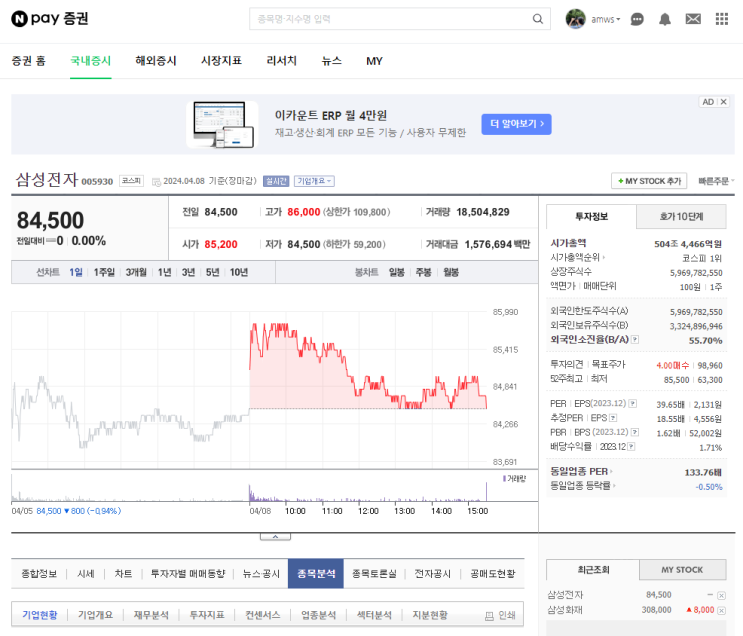
Task: Select the 10년 chart period
Action: coord(239,272)
